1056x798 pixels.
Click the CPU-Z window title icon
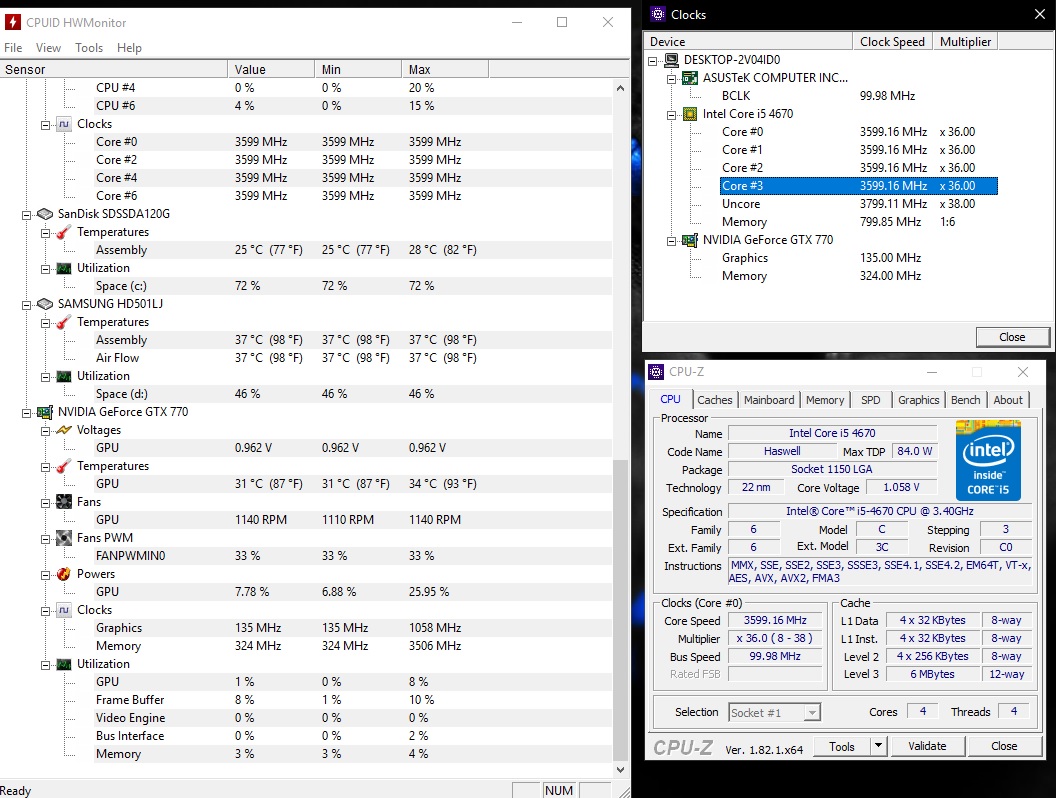pos(656,371)
